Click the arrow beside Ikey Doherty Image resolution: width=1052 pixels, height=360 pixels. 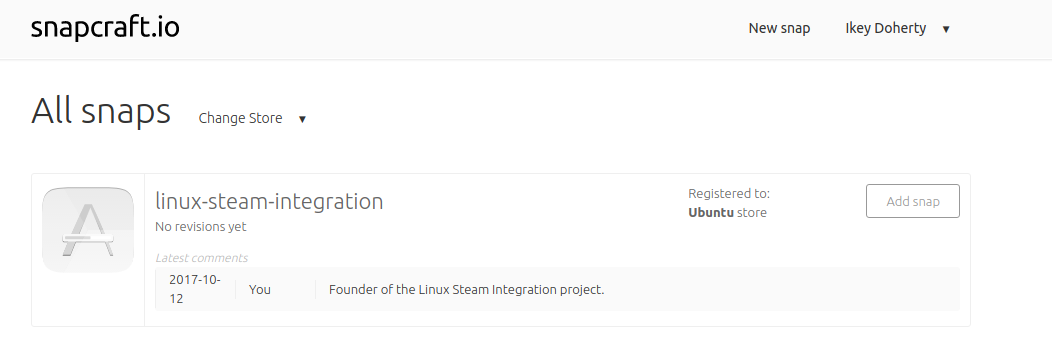[946, 29]
